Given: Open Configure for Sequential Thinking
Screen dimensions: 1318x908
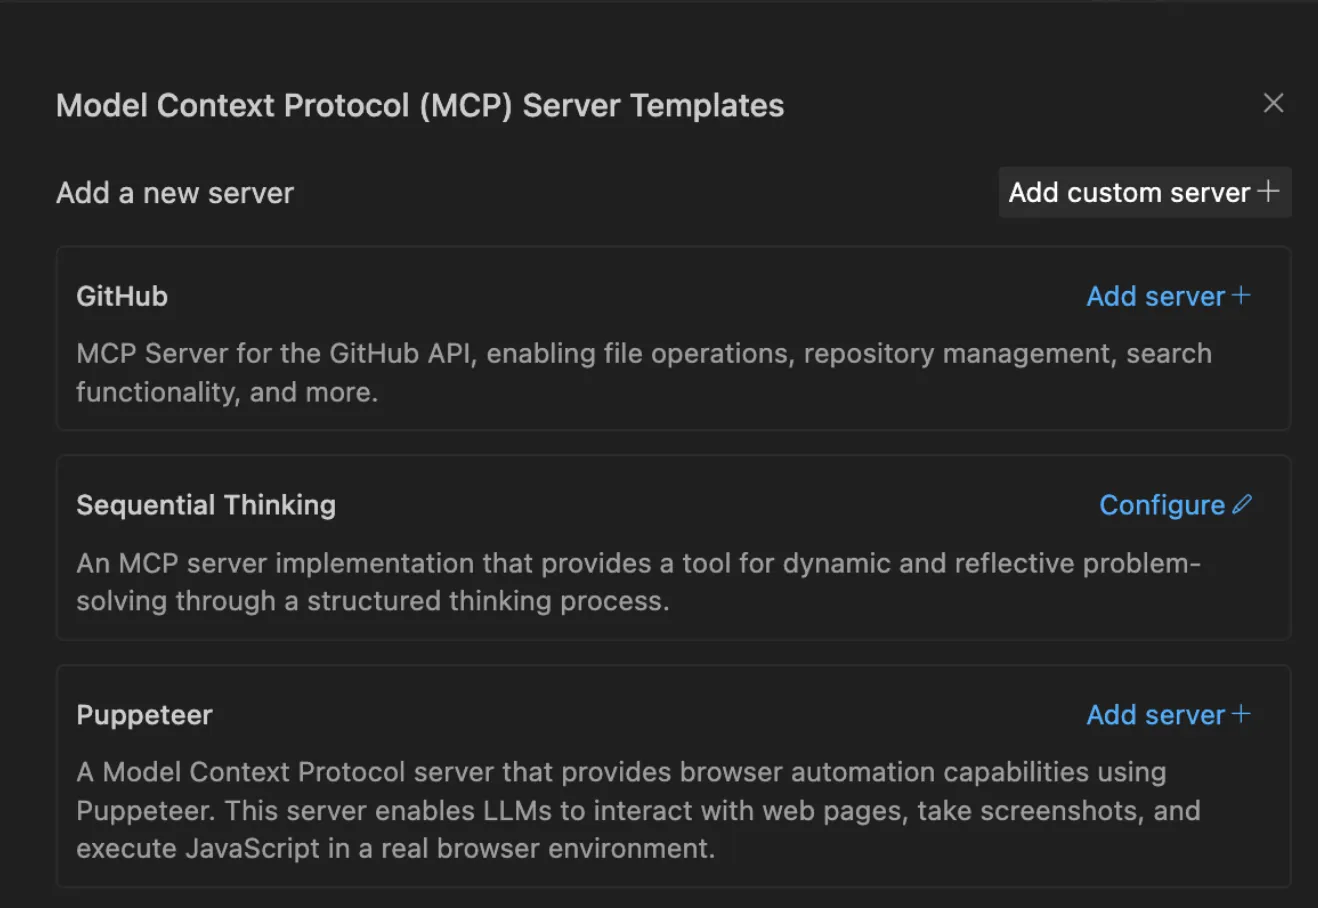Looking at the screenshot, I should [1162, 505].
